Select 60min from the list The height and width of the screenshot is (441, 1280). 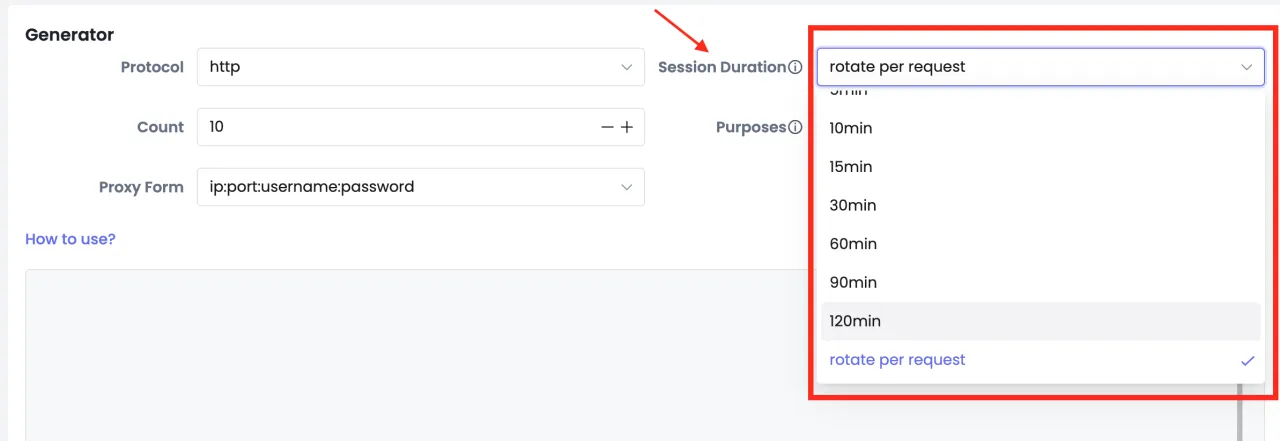pyautogui.click(x=853, y=244)
